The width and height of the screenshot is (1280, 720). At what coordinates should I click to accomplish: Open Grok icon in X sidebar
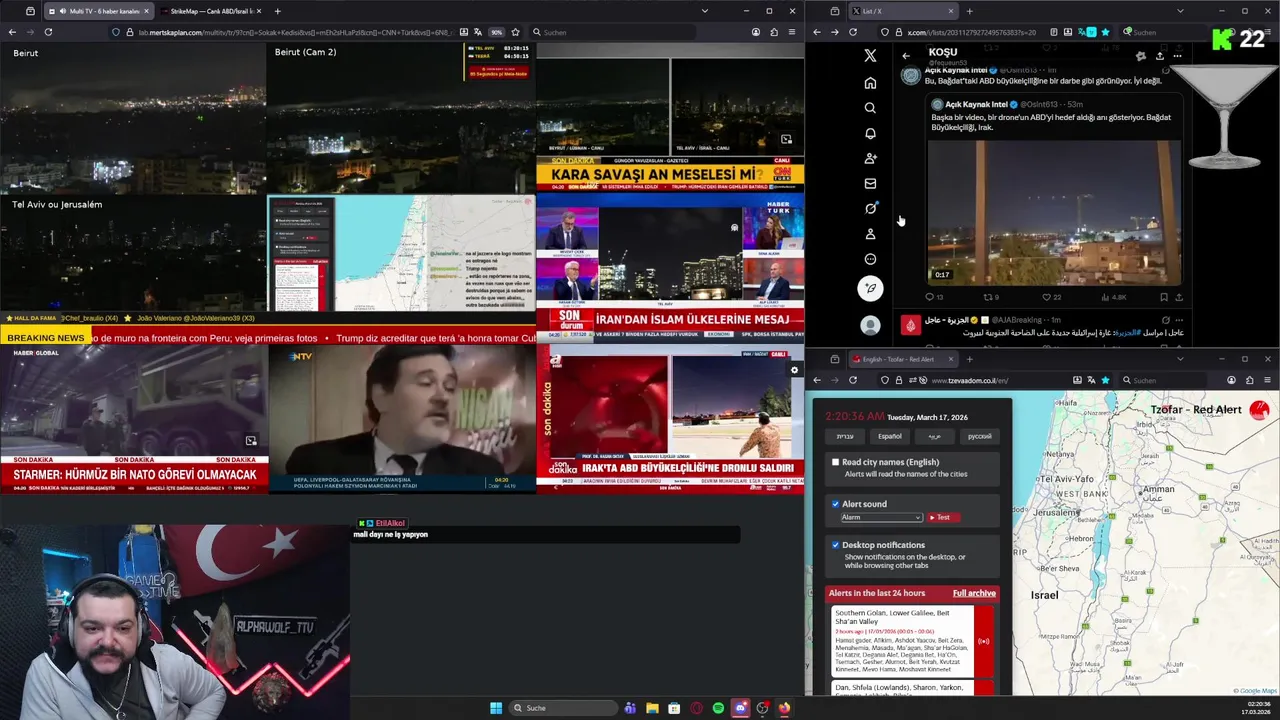coord(870,208)
